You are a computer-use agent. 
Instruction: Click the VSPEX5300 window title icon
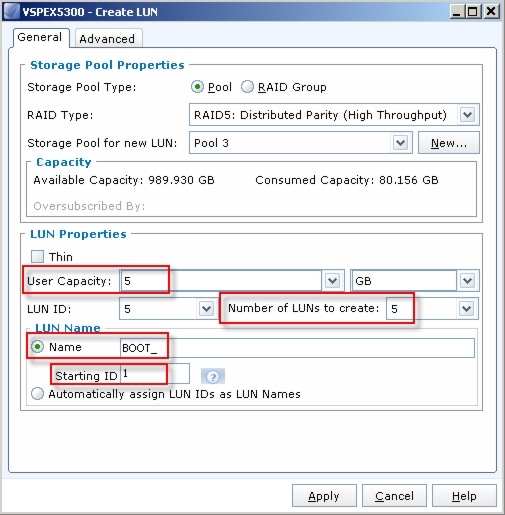coord(12,12)
